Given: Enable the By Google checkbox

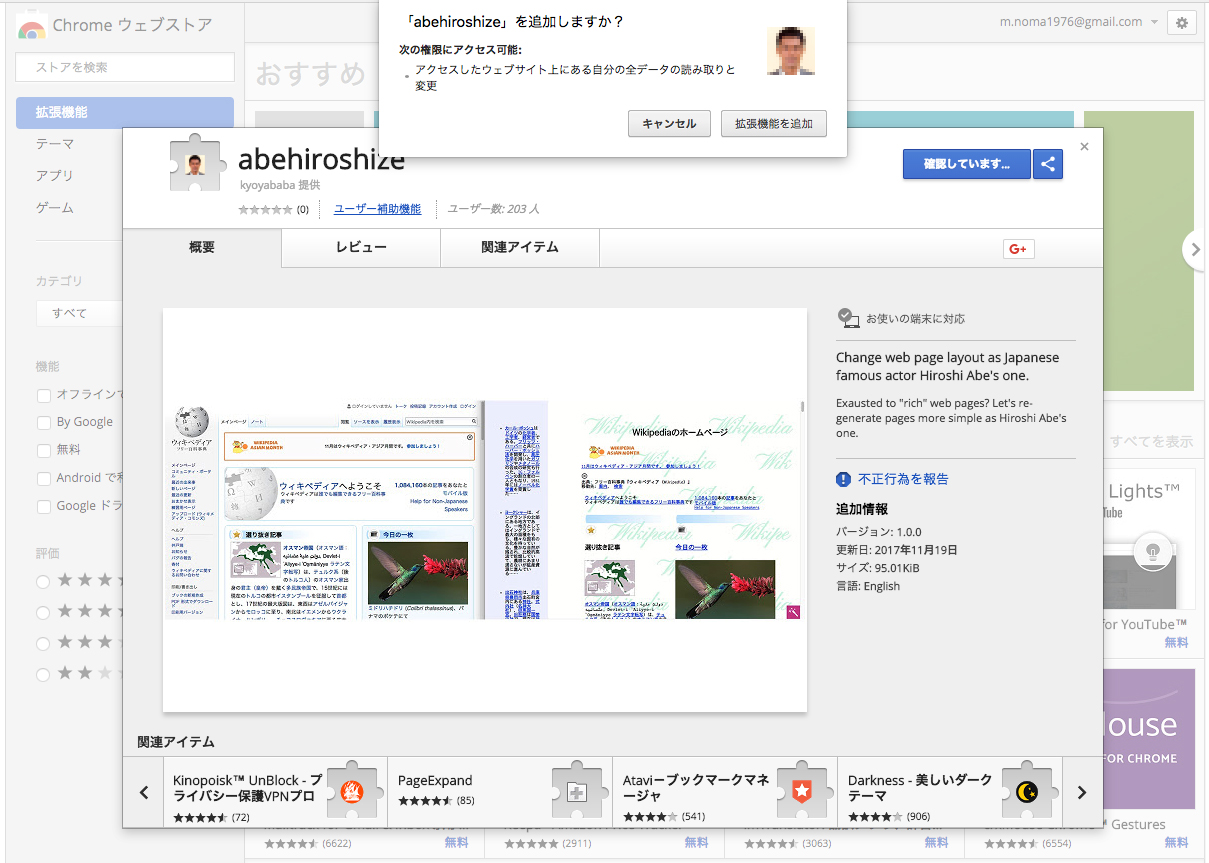Looking at the screenshot, I should tap(44, 422).
